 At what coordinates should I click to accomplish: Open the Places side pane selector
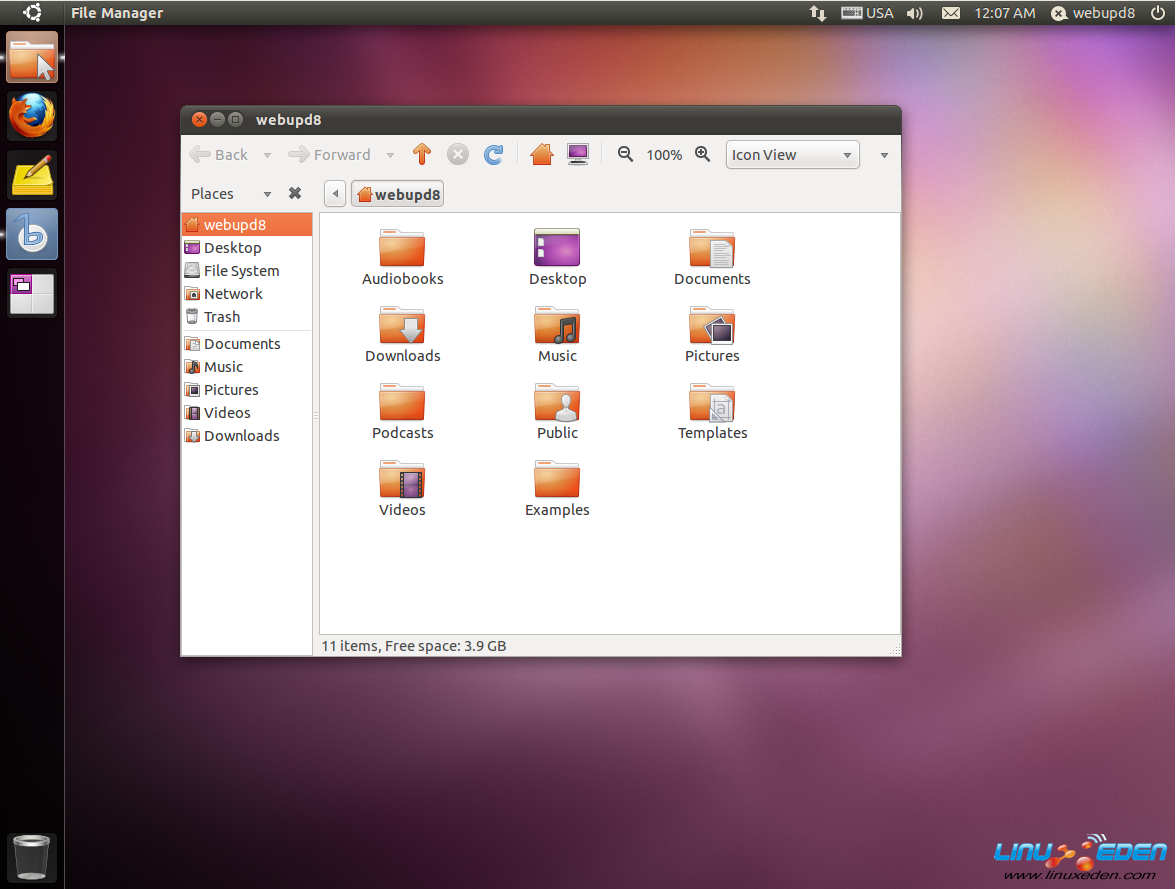231,194
